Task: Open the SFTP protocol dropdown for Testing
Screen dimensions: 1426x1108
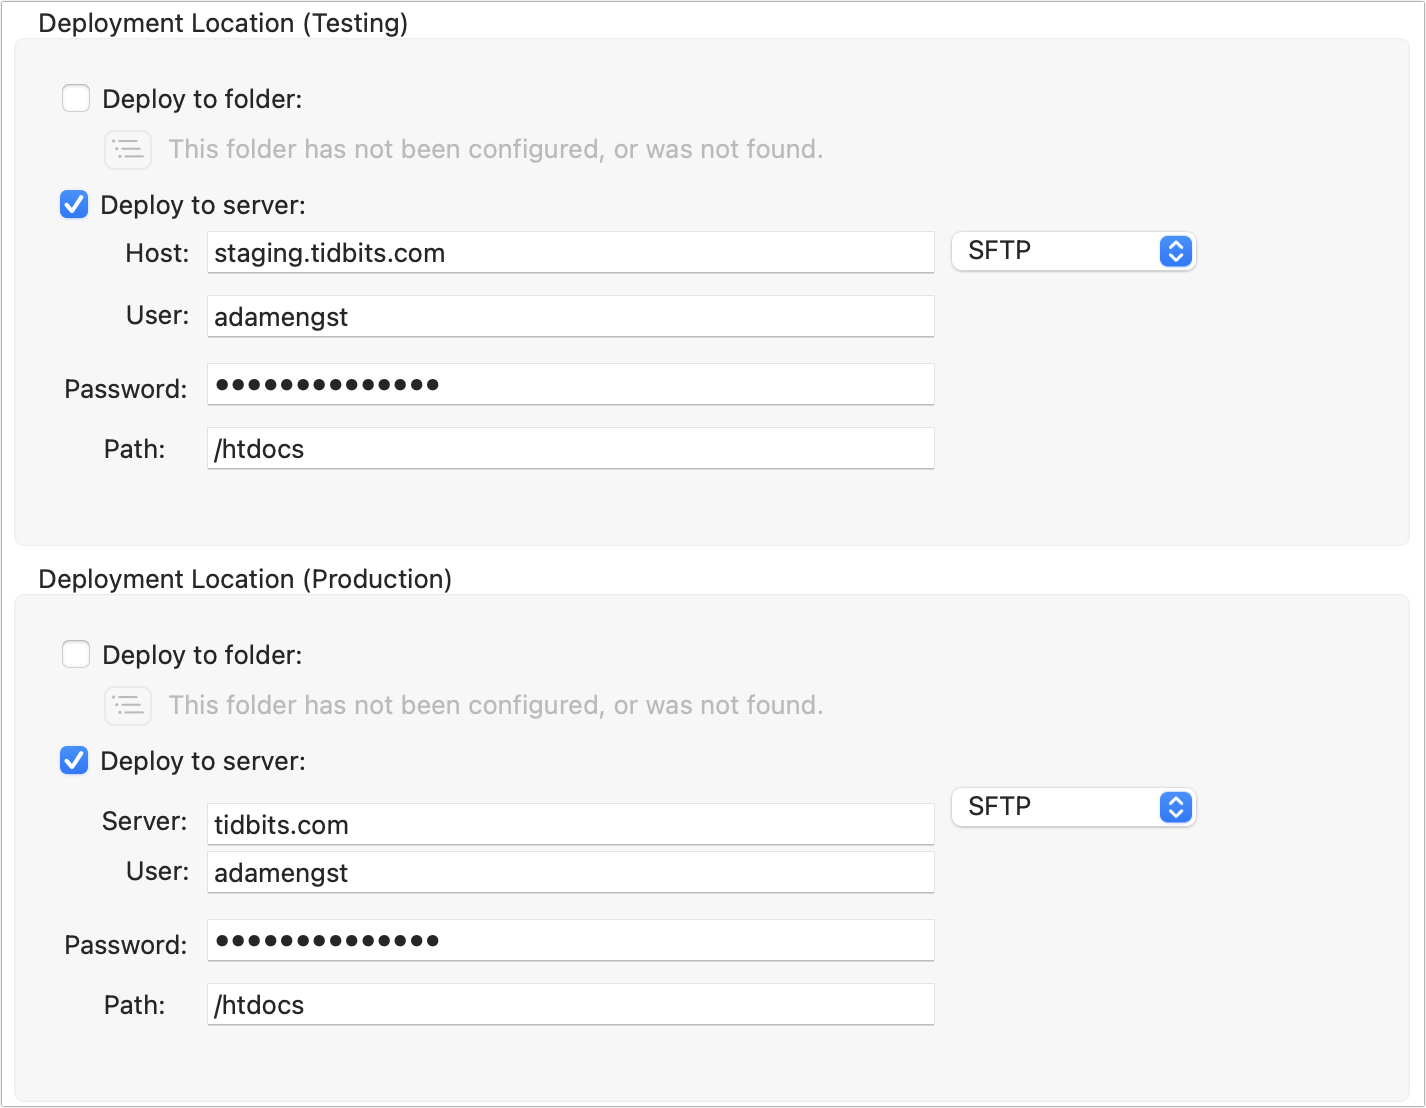Action: pyautogui.click(x=1073, y=251)
